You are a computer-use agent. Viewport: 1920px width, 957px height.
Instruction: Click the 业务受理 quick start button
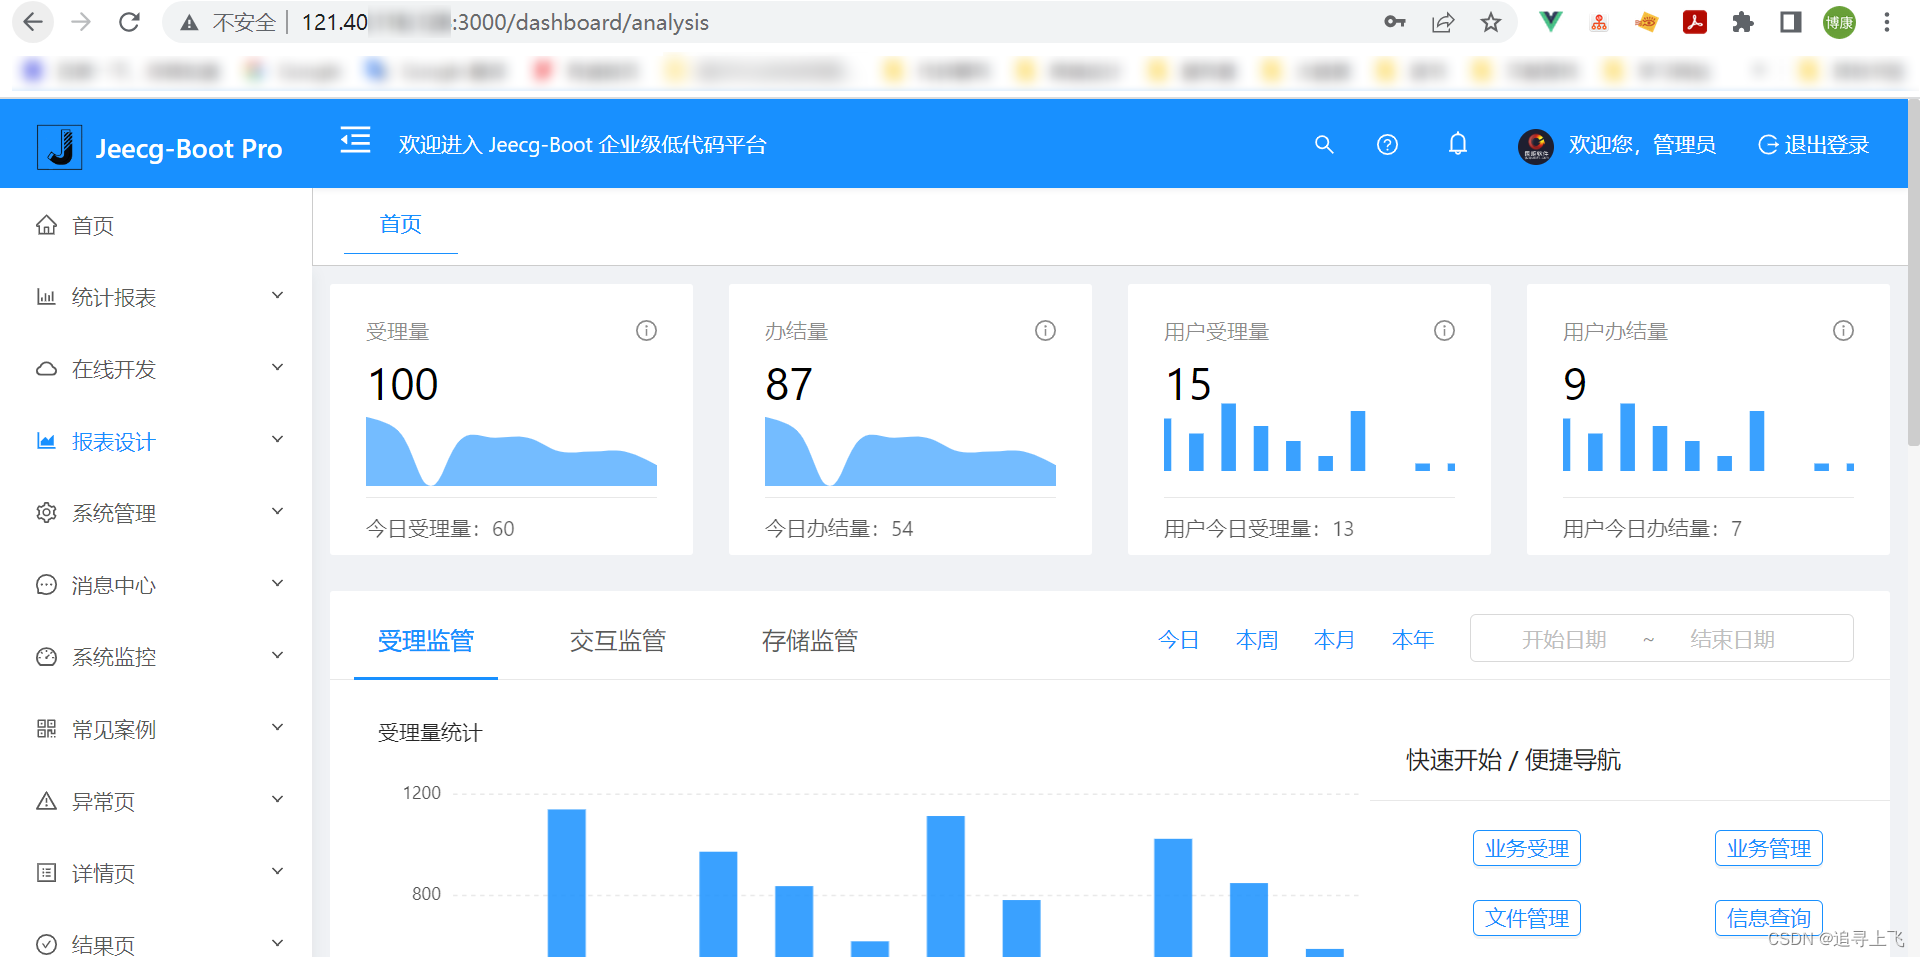click(x=1526, y=847)
